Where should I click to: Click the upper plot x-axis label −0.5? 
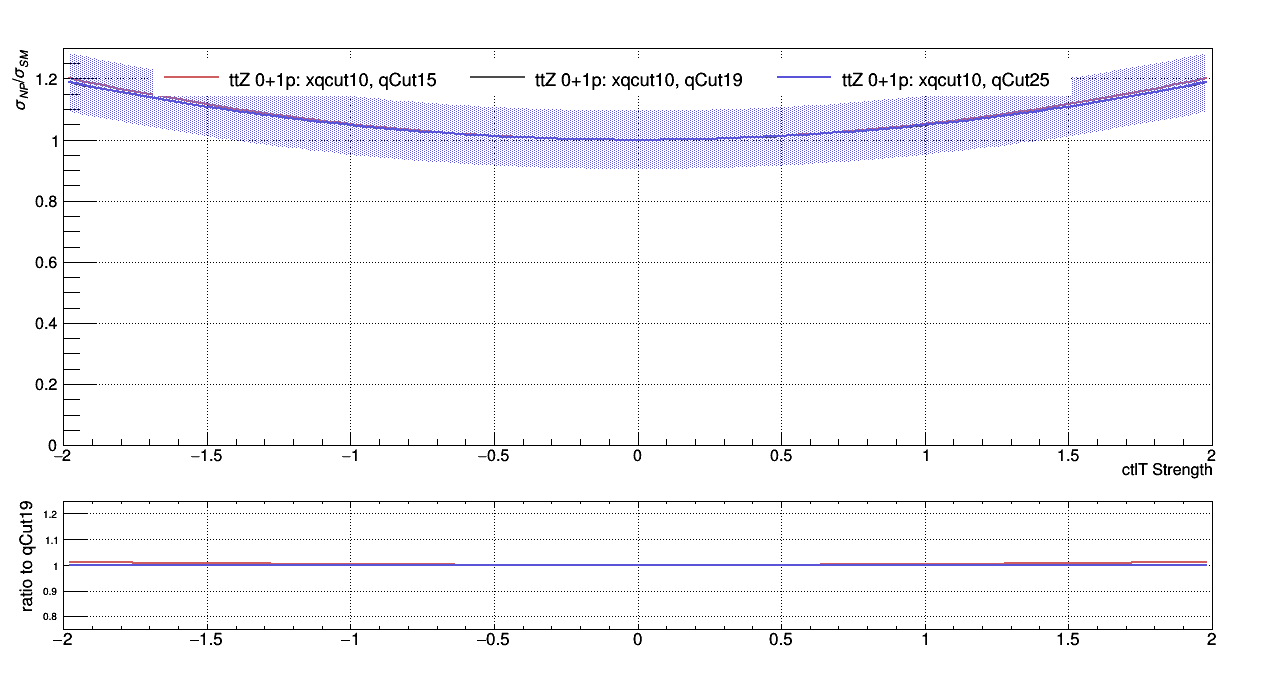[494, 456]
